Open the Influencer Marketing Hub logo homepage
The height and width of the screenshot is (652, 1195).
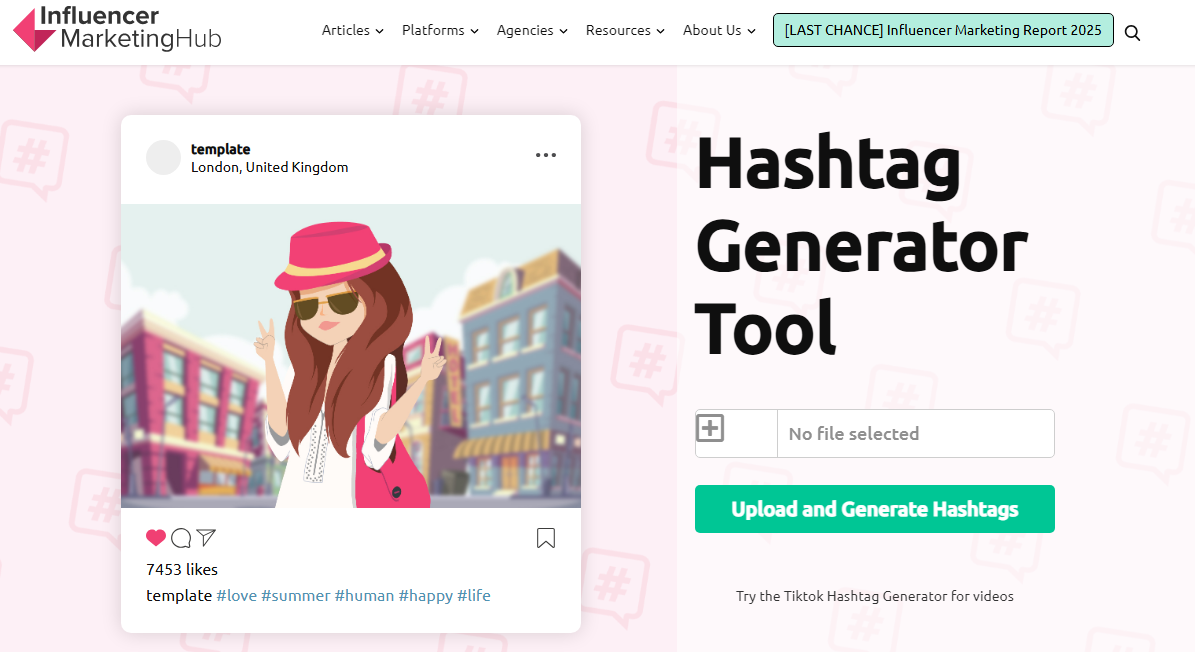click(117, 30)
